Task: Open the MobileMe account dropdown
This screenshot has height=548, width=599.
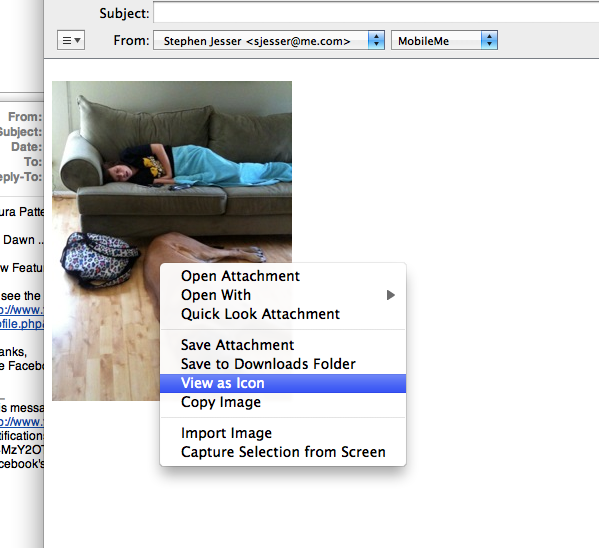Action: [x=444, y=41]
